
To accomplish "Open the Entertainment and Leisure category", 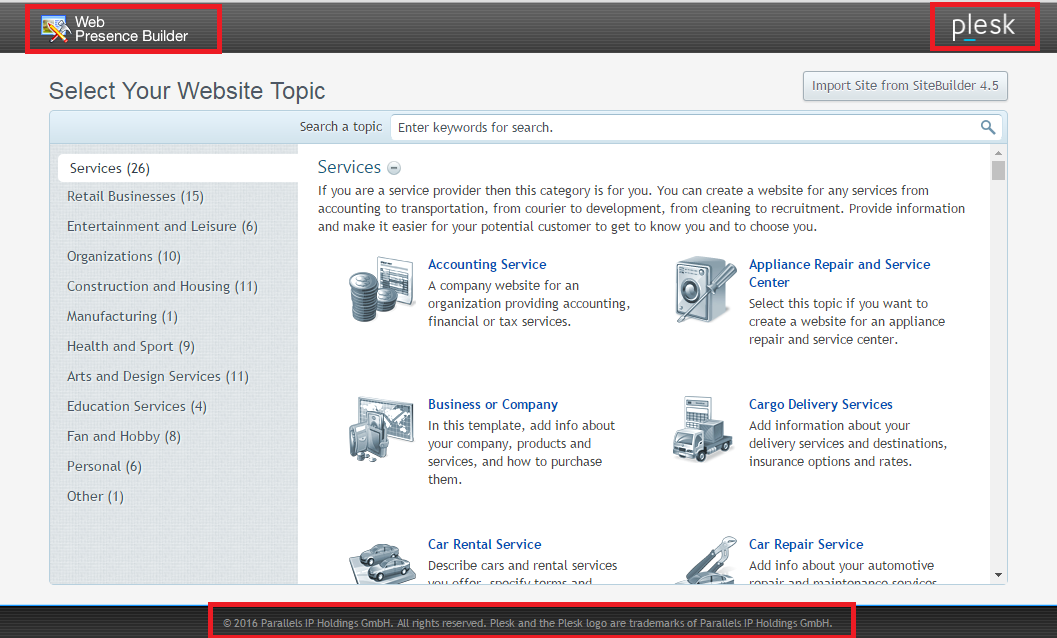I will tap(162, 227).
